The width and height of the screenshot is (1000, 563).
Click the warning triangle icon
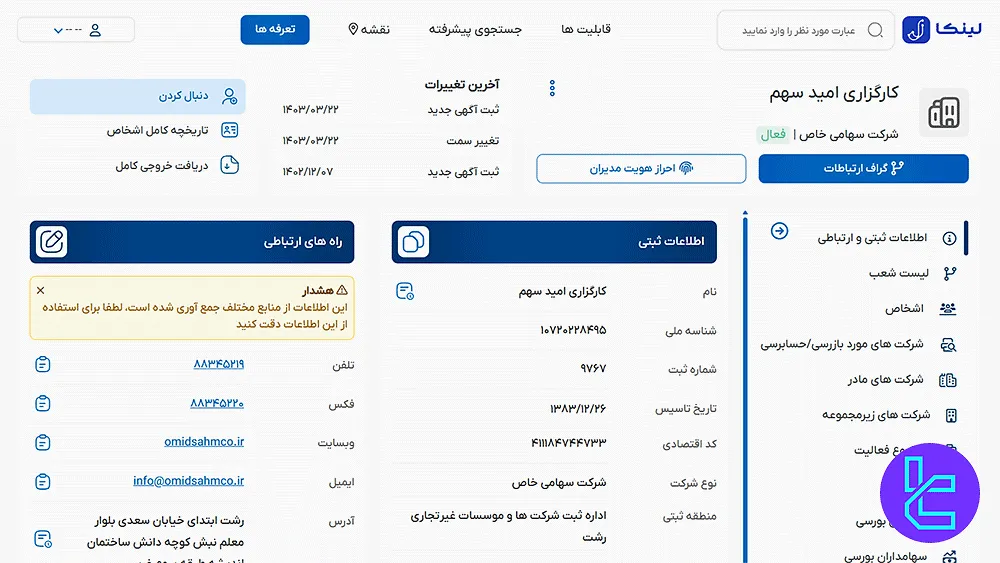click(342, 290)
